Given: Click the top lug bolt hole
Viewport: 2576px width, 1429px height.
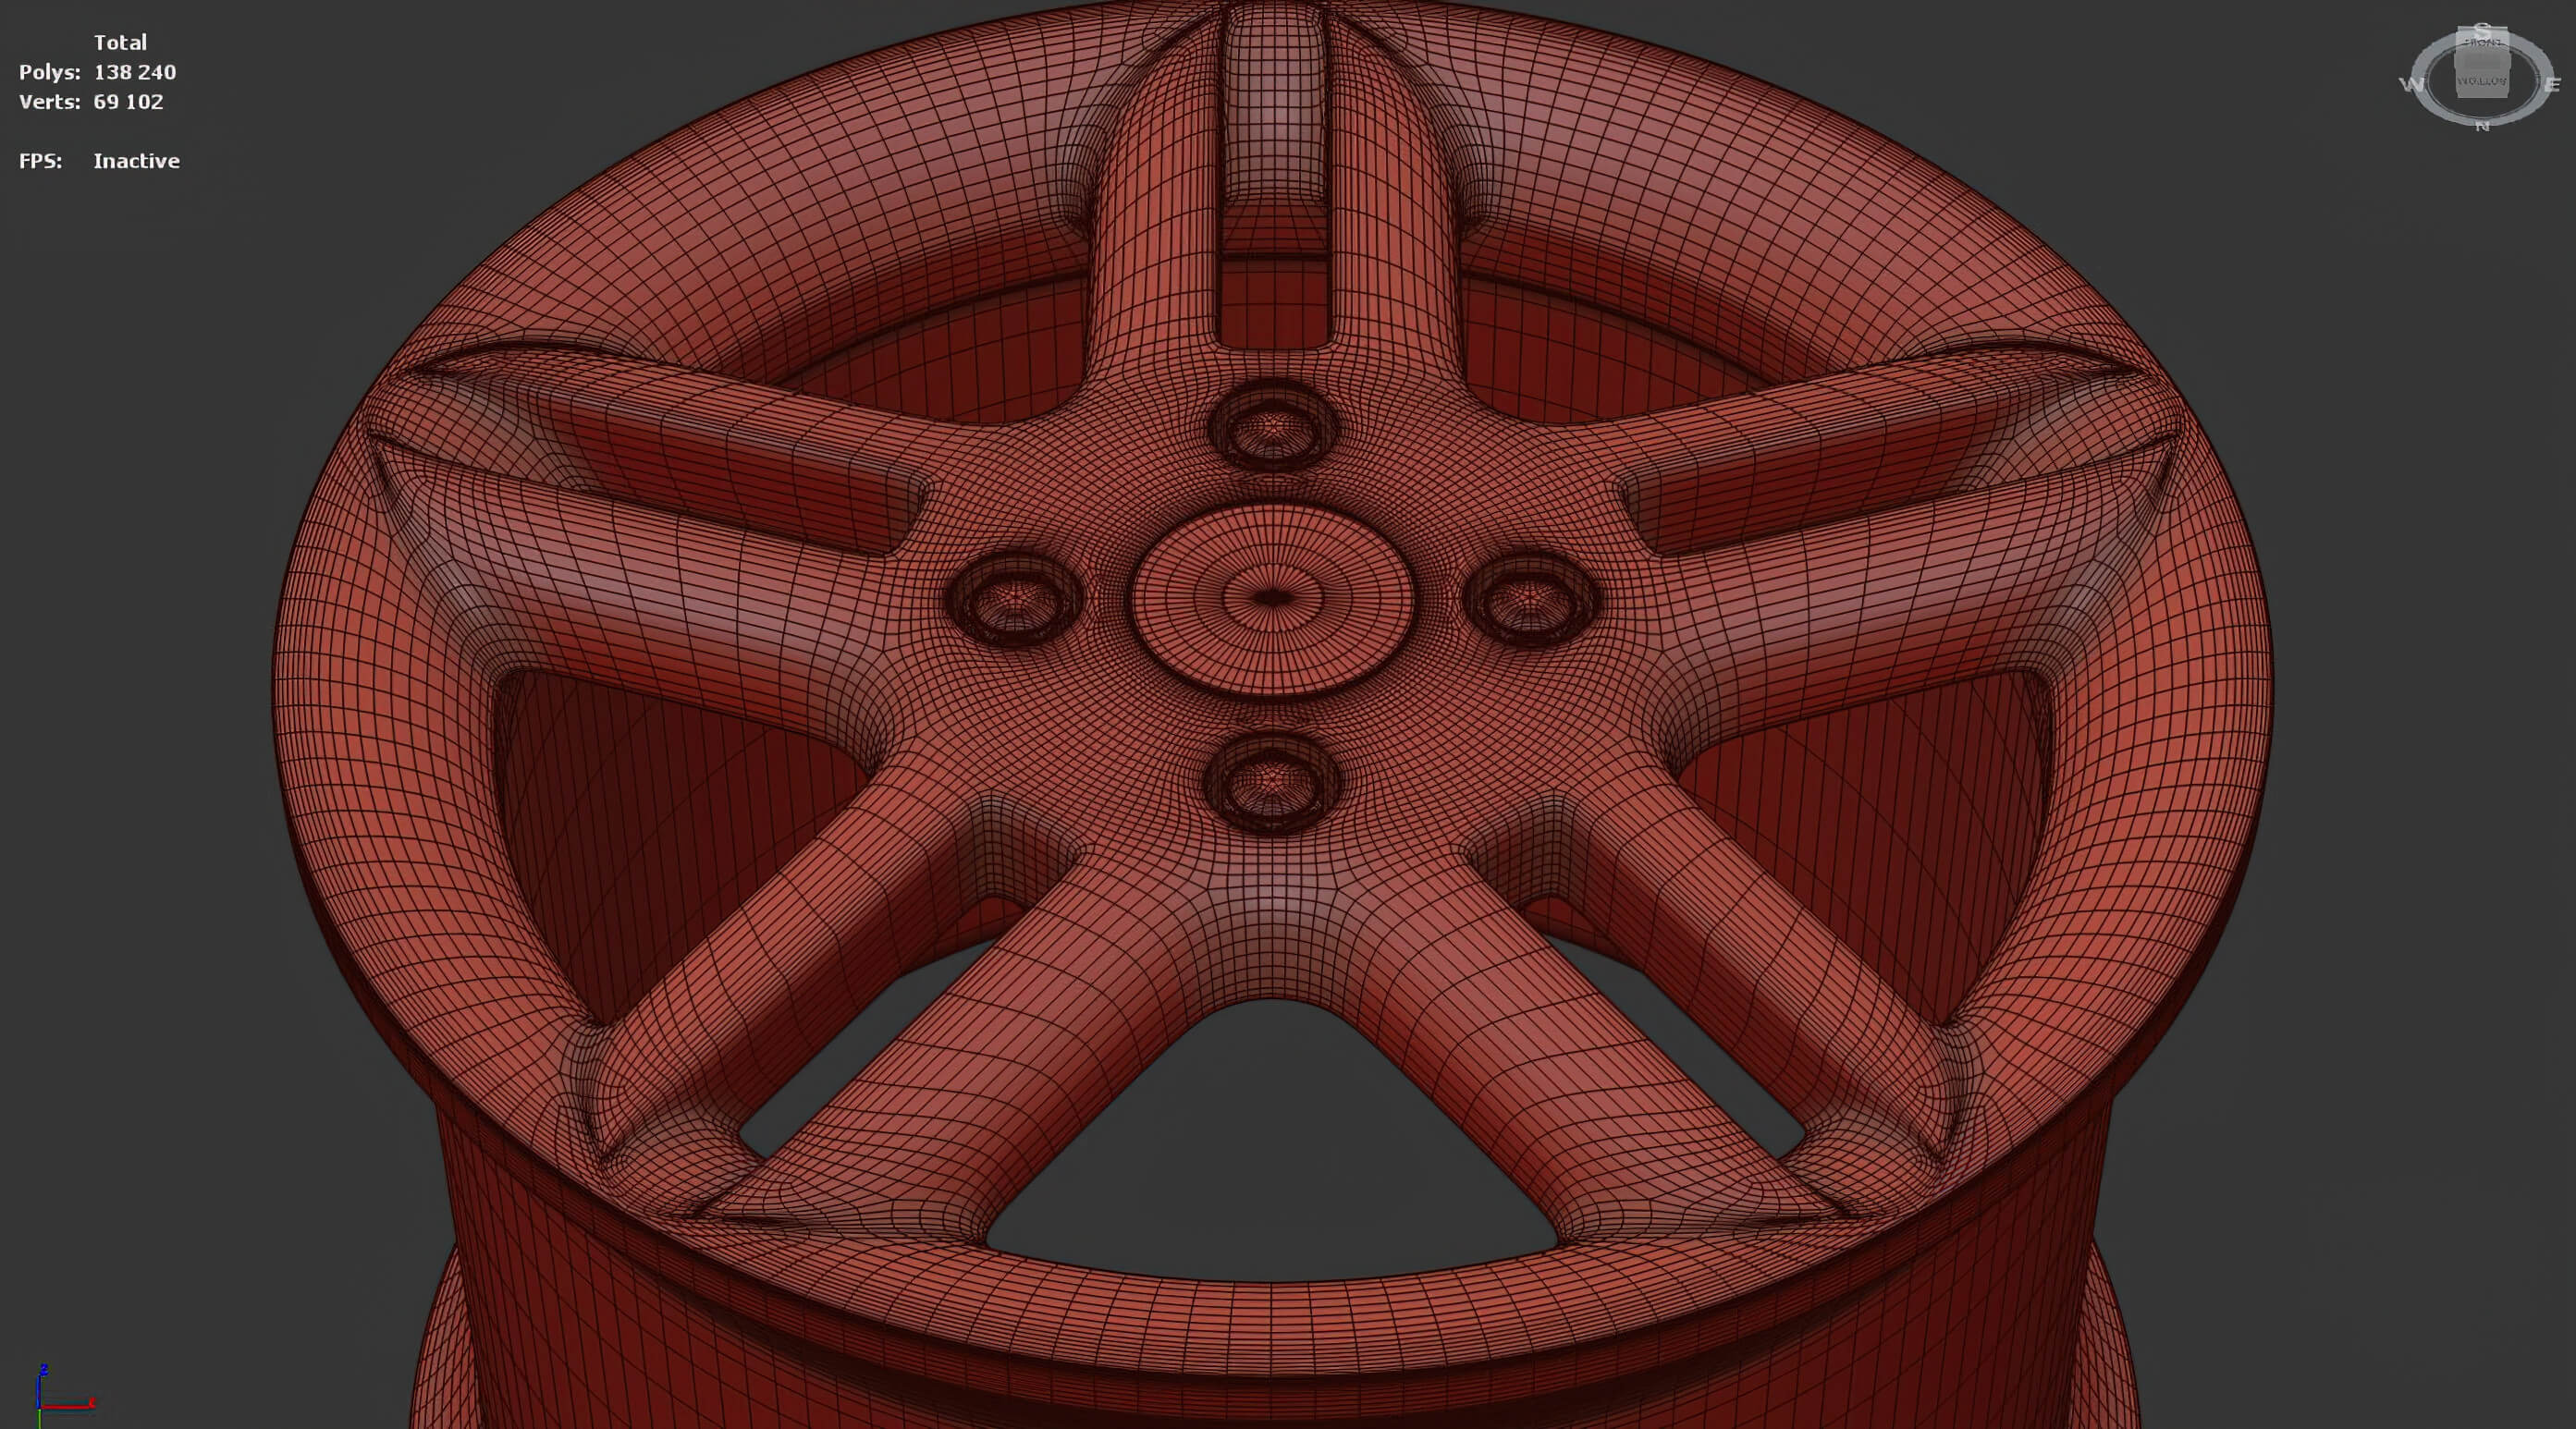Looking at the screenshot, I should point(1272,428).
